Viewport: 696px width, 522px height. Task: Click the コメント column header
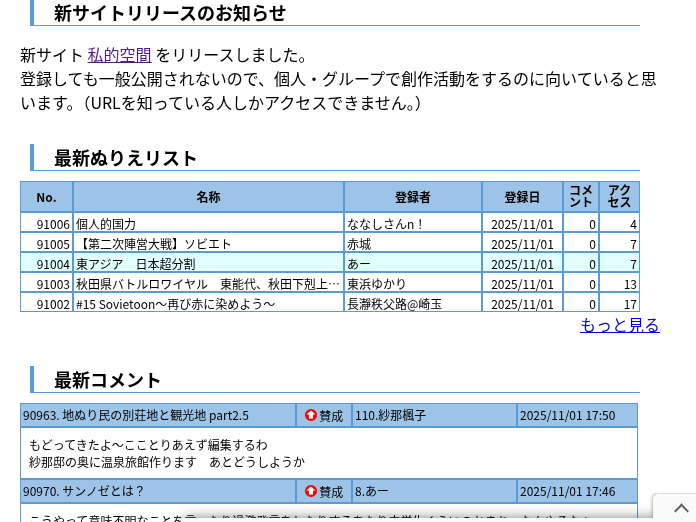(580, 196)
